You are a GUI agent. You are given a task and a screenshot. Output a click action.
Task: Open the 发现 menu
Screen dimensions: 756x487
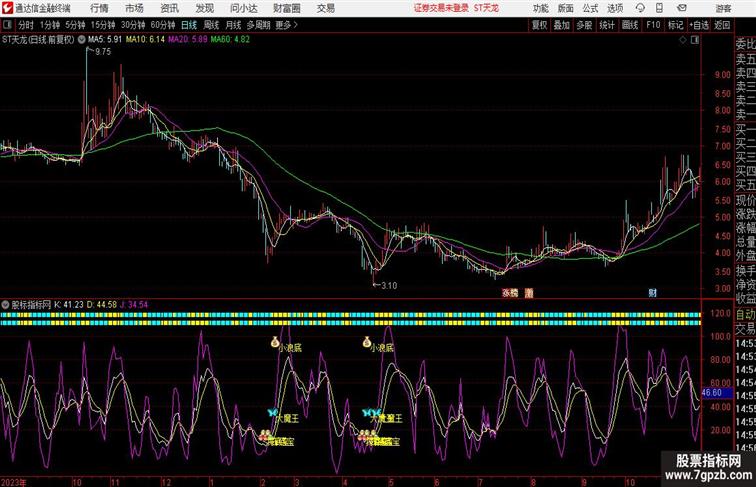point(205,8)
